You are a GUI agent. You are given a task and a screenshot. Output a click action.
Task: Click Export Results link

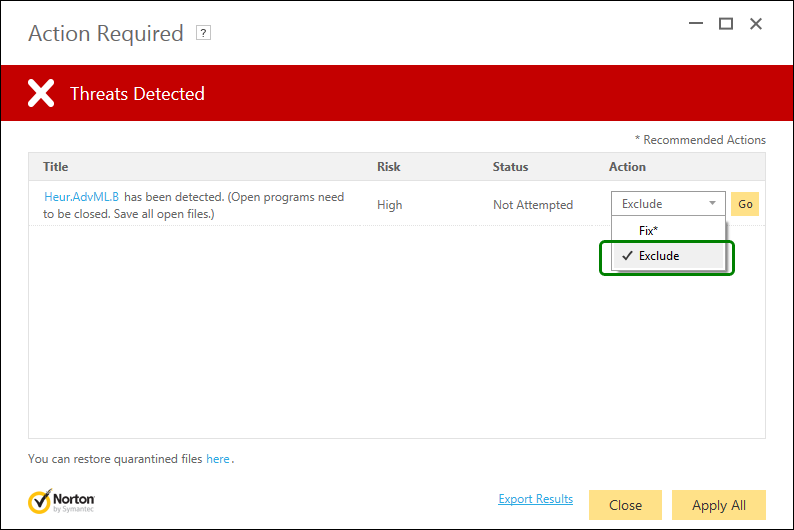535,499
